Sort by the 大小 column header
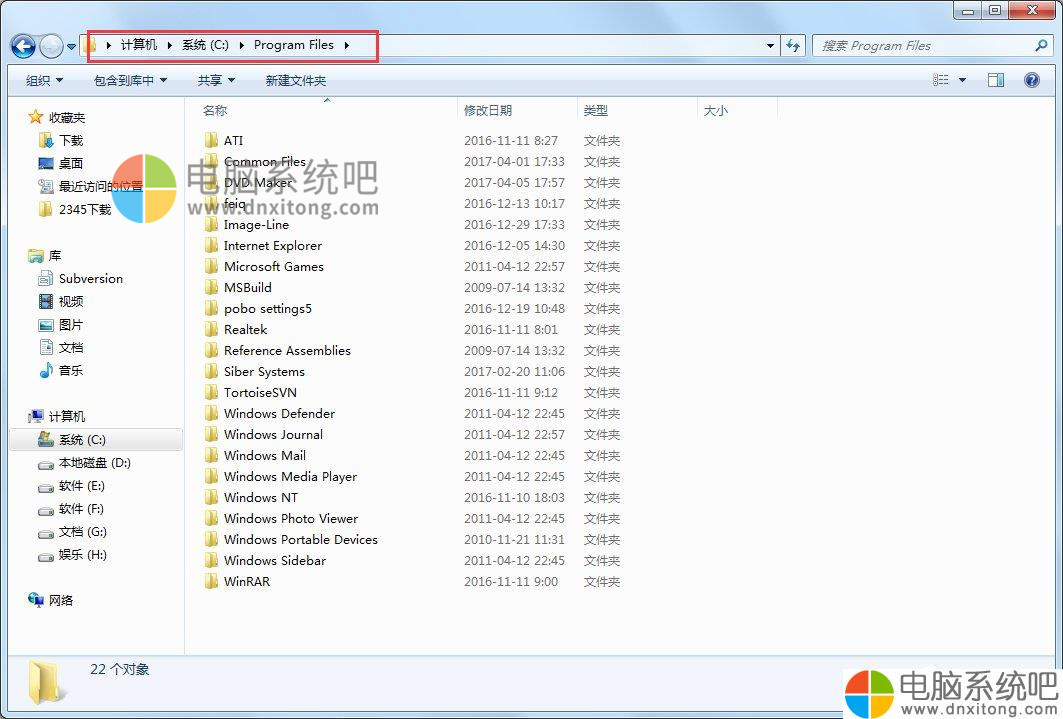Viewport: 1063px width, 719px height. click(715, 110)
